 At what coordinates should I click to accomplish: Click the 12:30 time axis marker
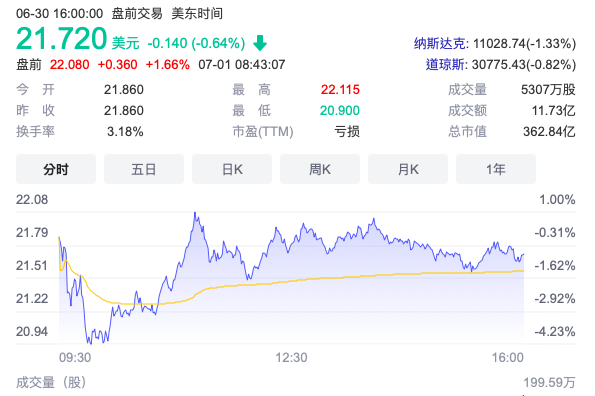pos(291,357)
